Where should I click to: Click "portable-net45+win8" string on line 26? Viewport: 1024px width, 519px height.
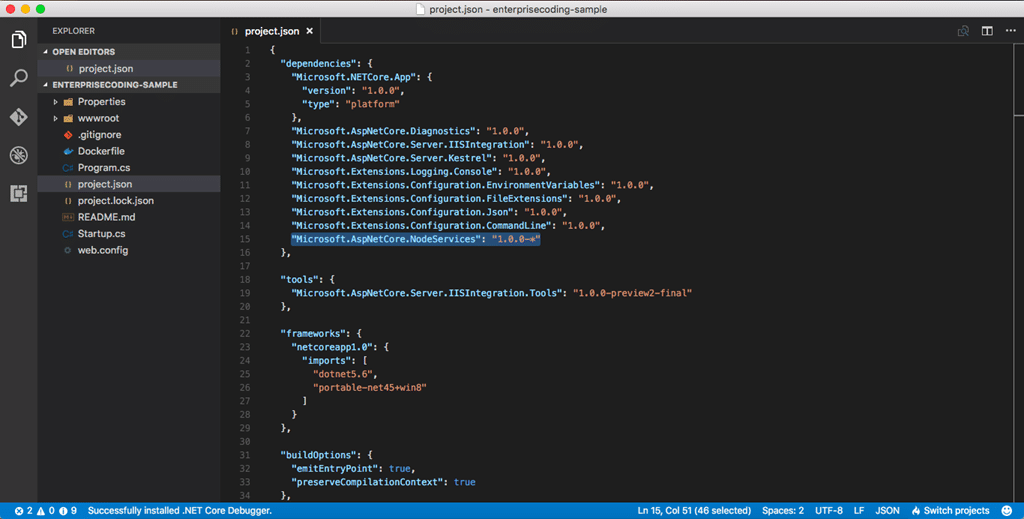(x=370, y=388)
